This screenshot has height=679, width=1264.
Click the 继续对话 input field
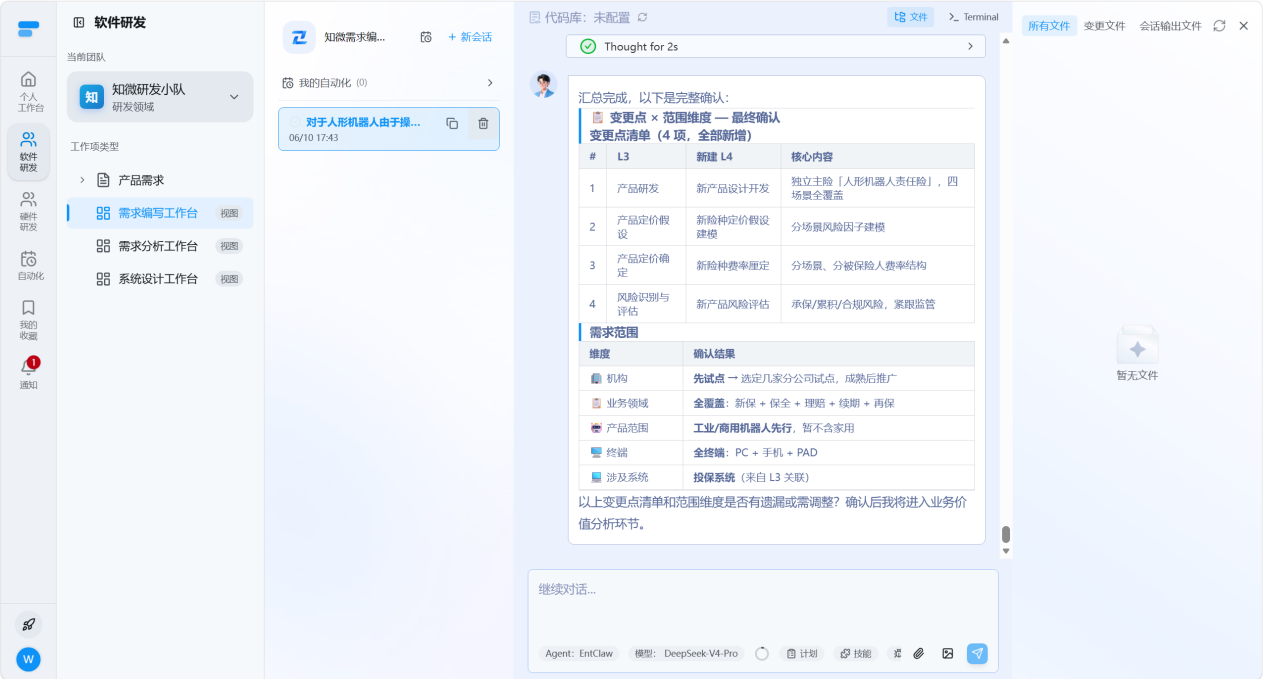click(x=763, y=604)
